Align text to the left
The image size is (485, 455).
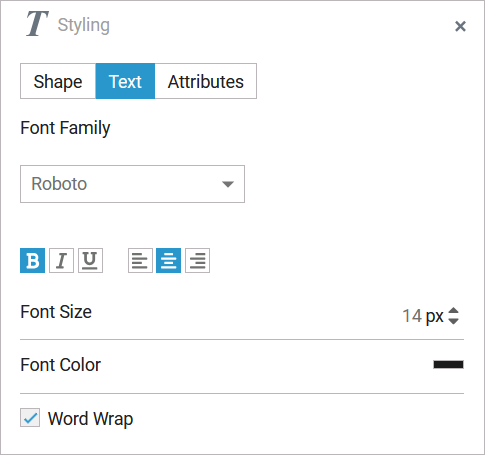pos(140,260)
